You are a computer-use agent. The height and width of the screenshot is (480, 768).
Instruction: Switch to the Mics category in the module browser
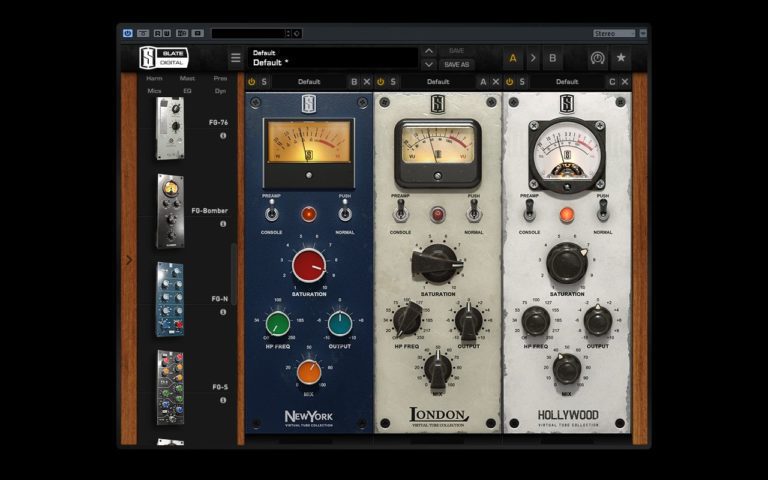pyautogui.click(x=155, y=91)
